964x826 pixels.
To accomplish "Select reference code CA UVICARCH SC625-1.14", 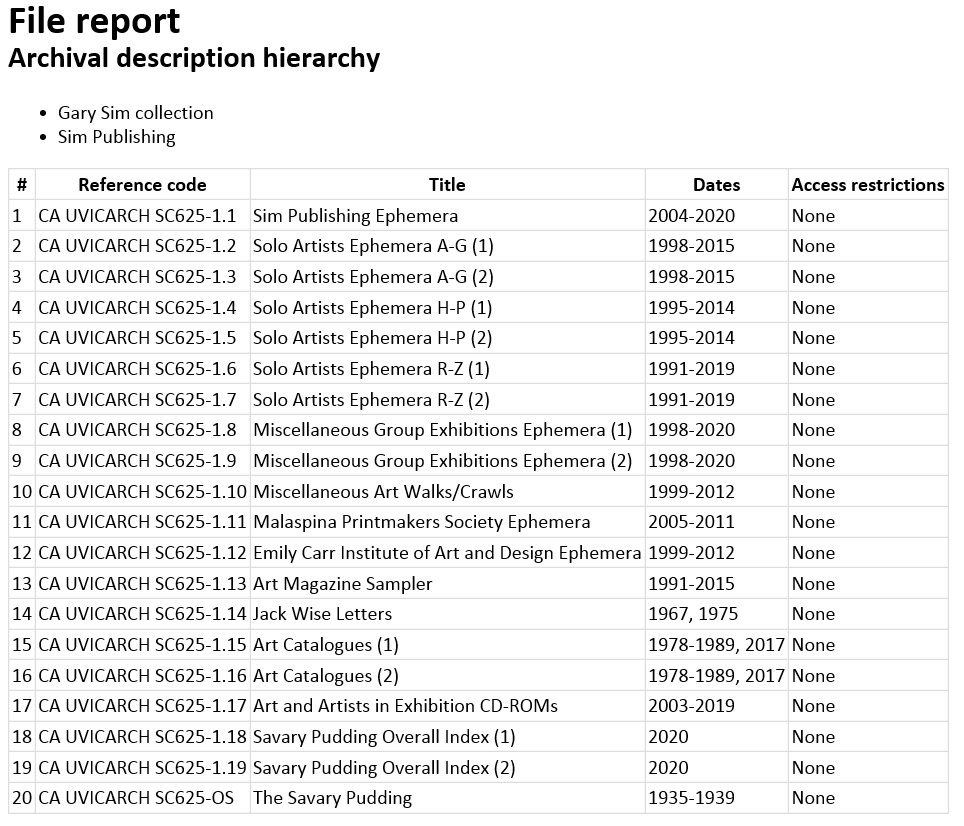I will [142, 613].
